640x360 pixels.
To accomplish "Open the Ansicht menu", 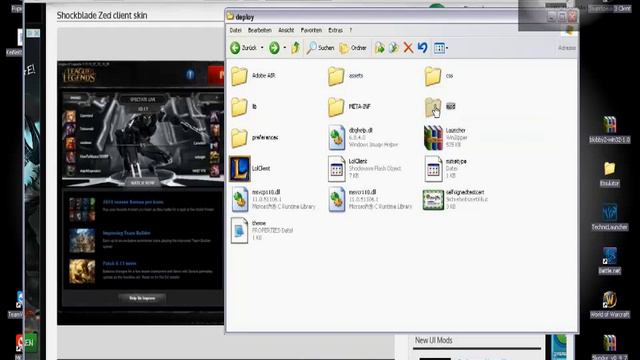I will click(286, 30).
